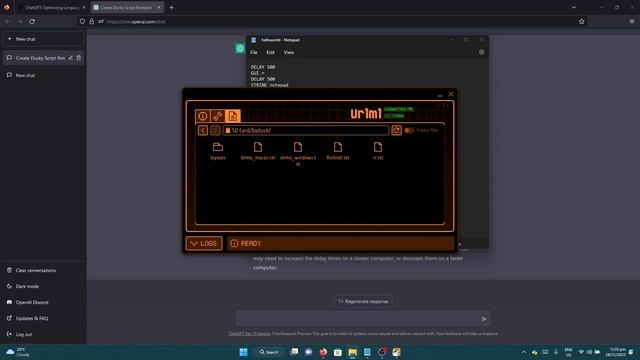Click the READY status bar in qFlipper

341,243
